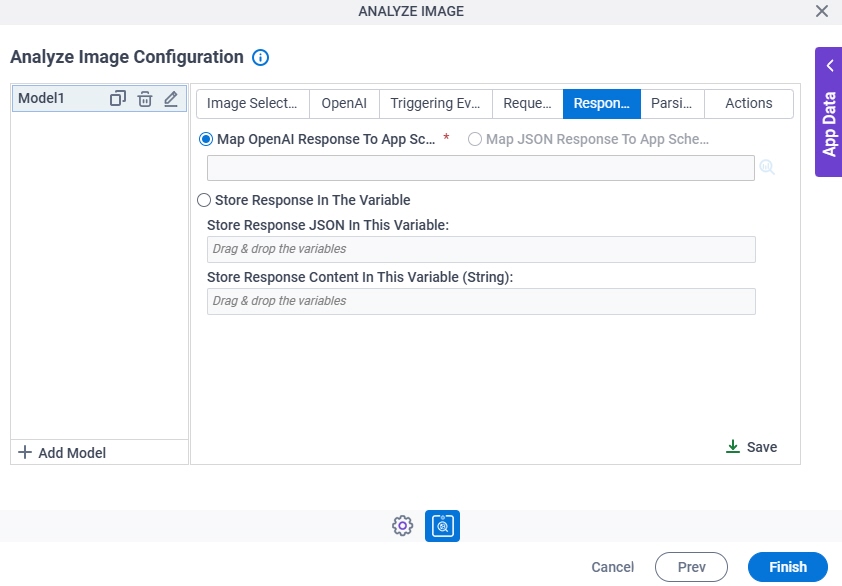
Task: Click the plus icon for Add Model
Action: tap(25, 452)
